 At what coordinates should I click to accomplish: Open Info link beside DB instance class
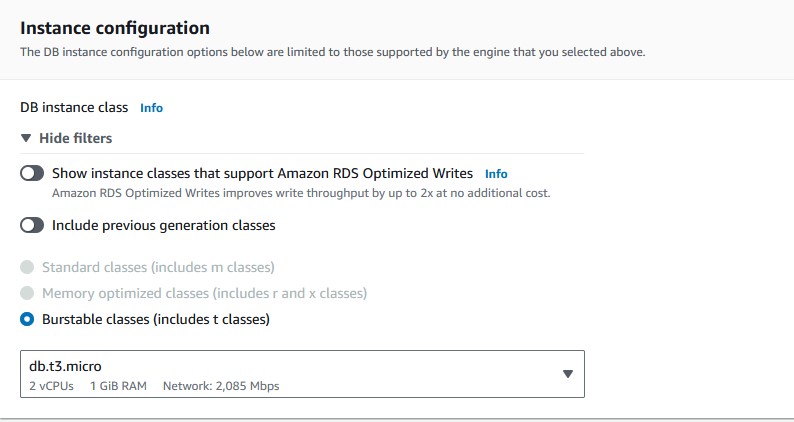[151, 107]
